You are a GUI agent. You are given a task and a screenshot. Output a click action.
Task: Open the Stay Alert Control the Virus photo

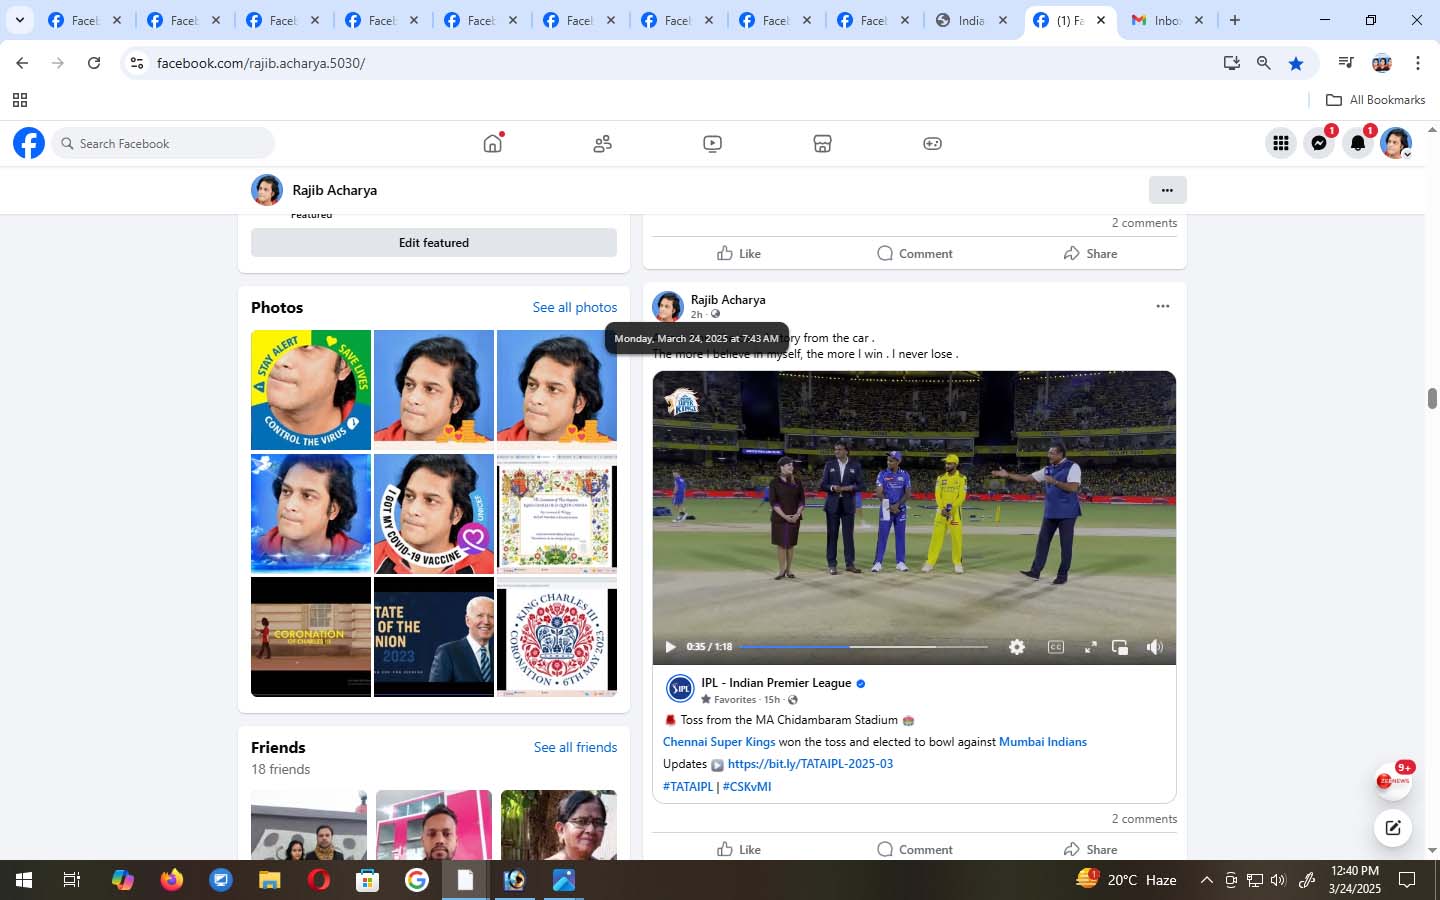pos(311,390)
